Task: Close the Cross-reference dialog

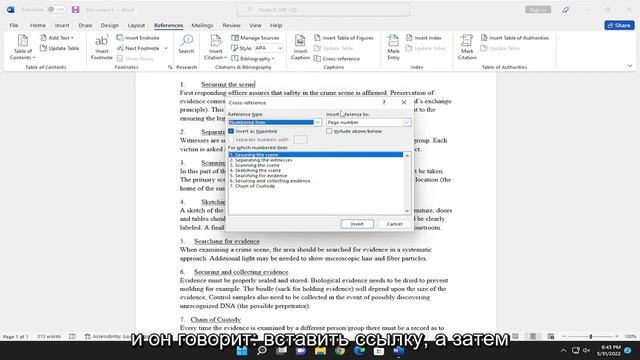Action: (x=404, y=102)
